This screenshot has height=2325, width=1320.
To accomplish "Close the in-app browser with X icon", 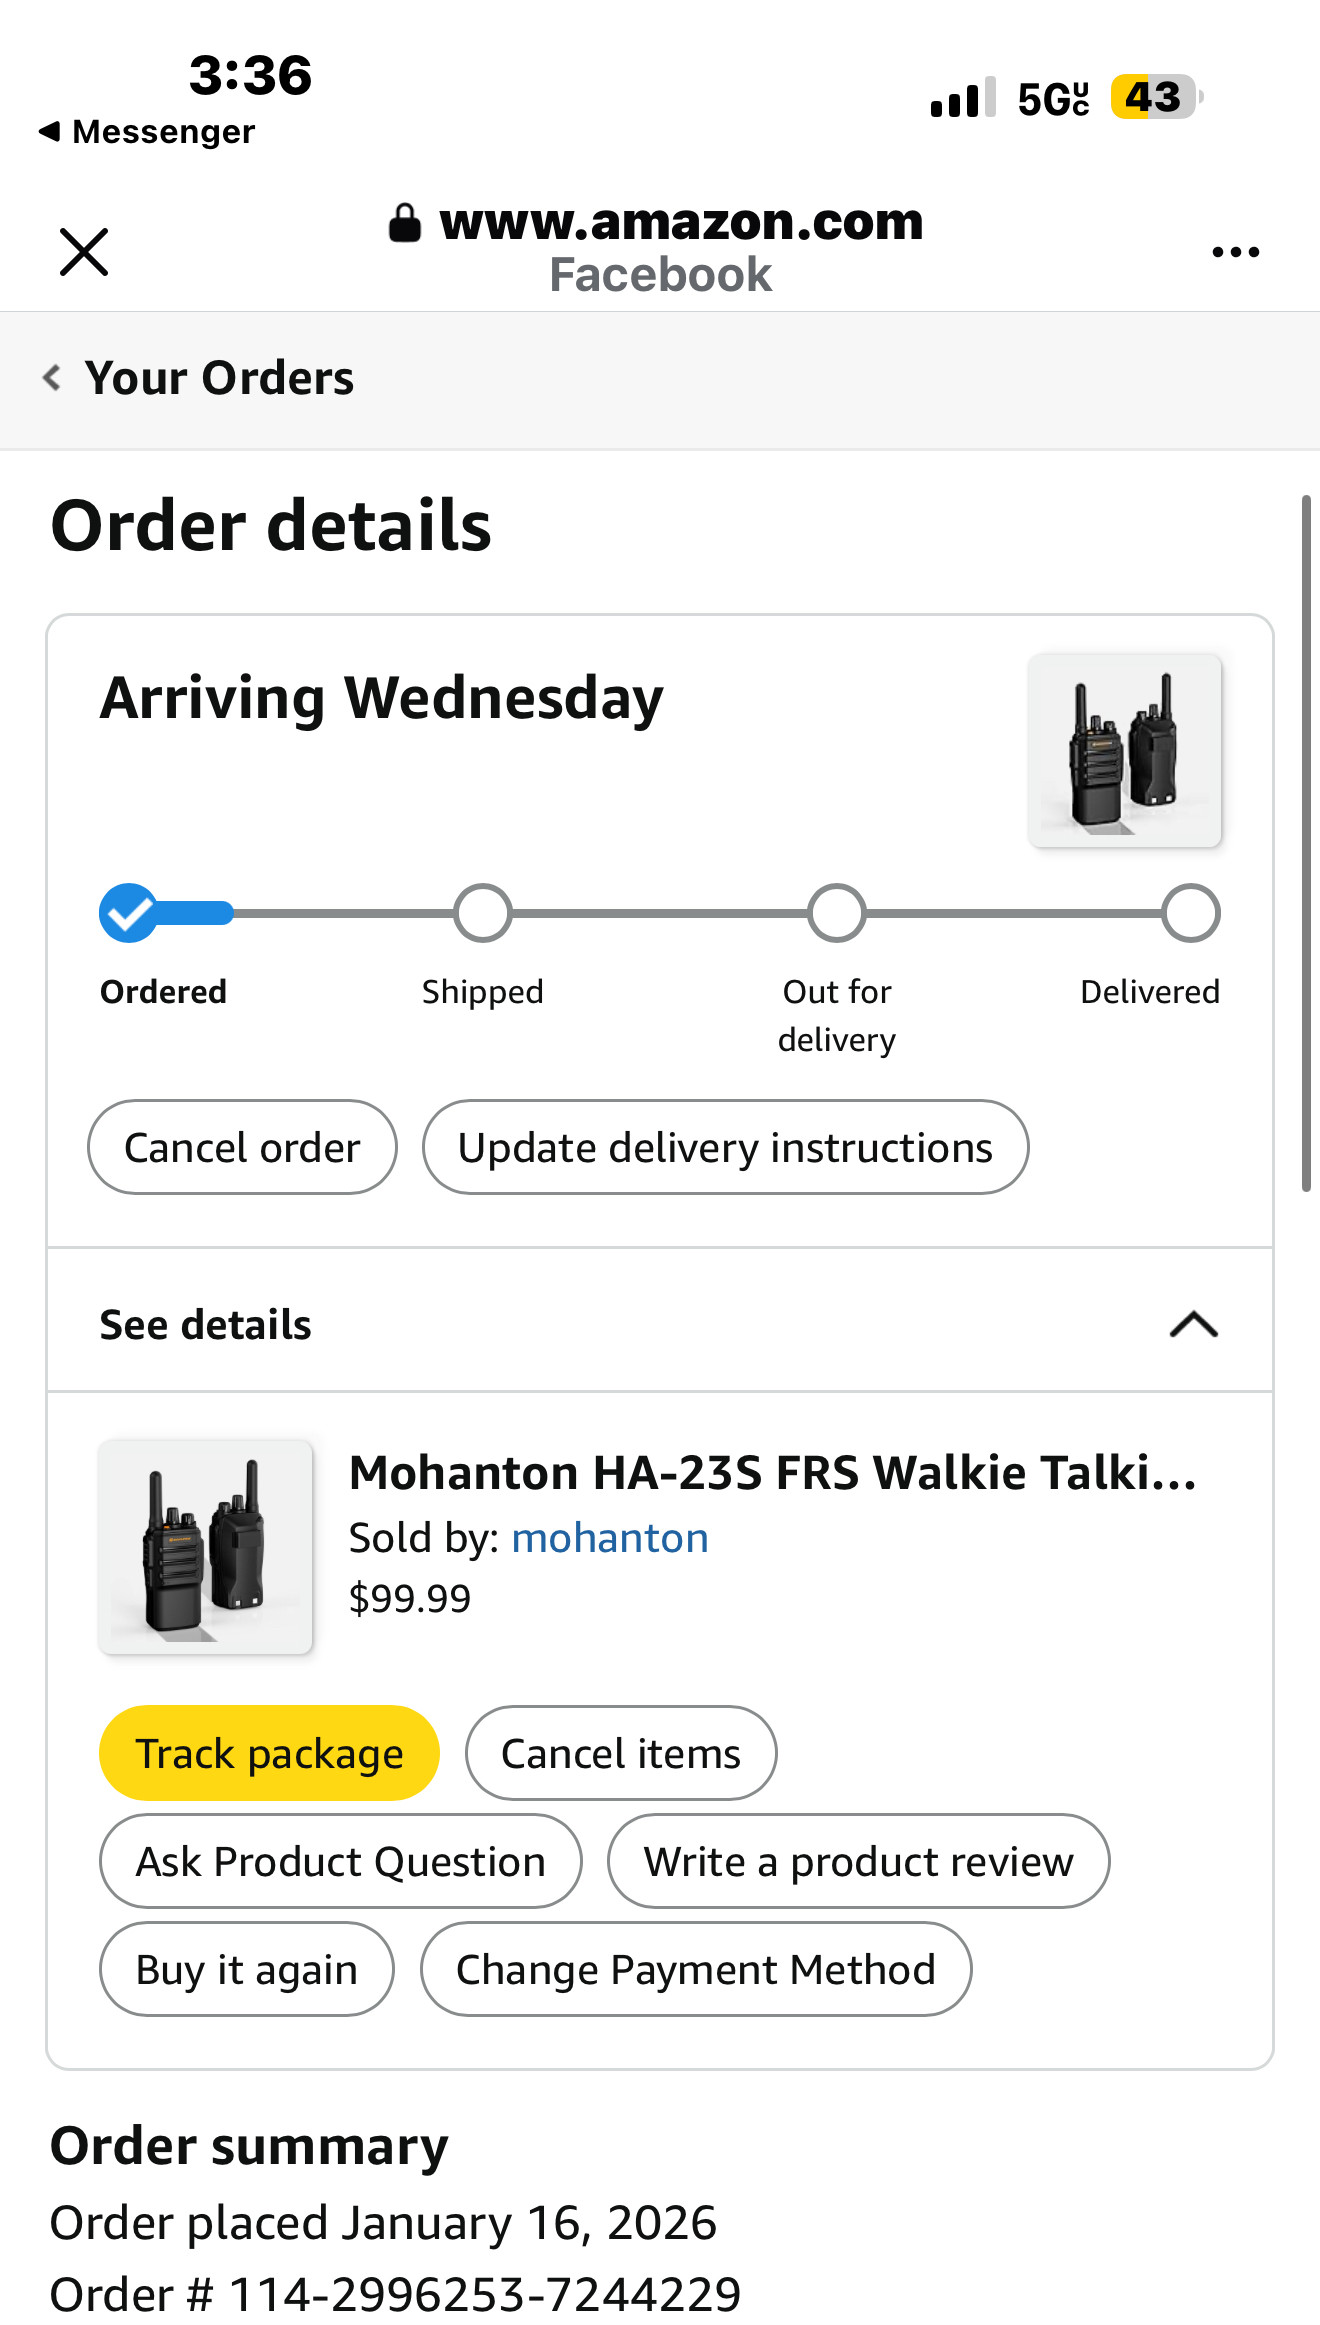I will pos(84,251).
